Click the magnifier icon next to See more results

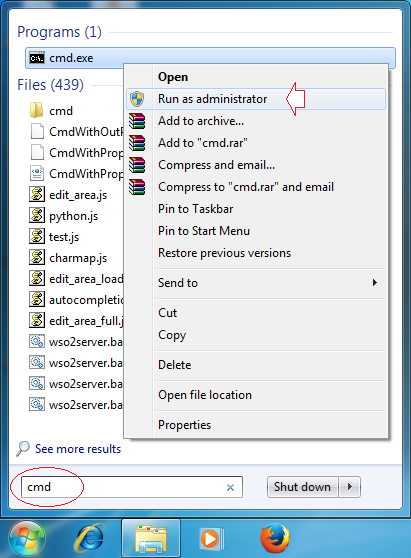click(23, 449)
